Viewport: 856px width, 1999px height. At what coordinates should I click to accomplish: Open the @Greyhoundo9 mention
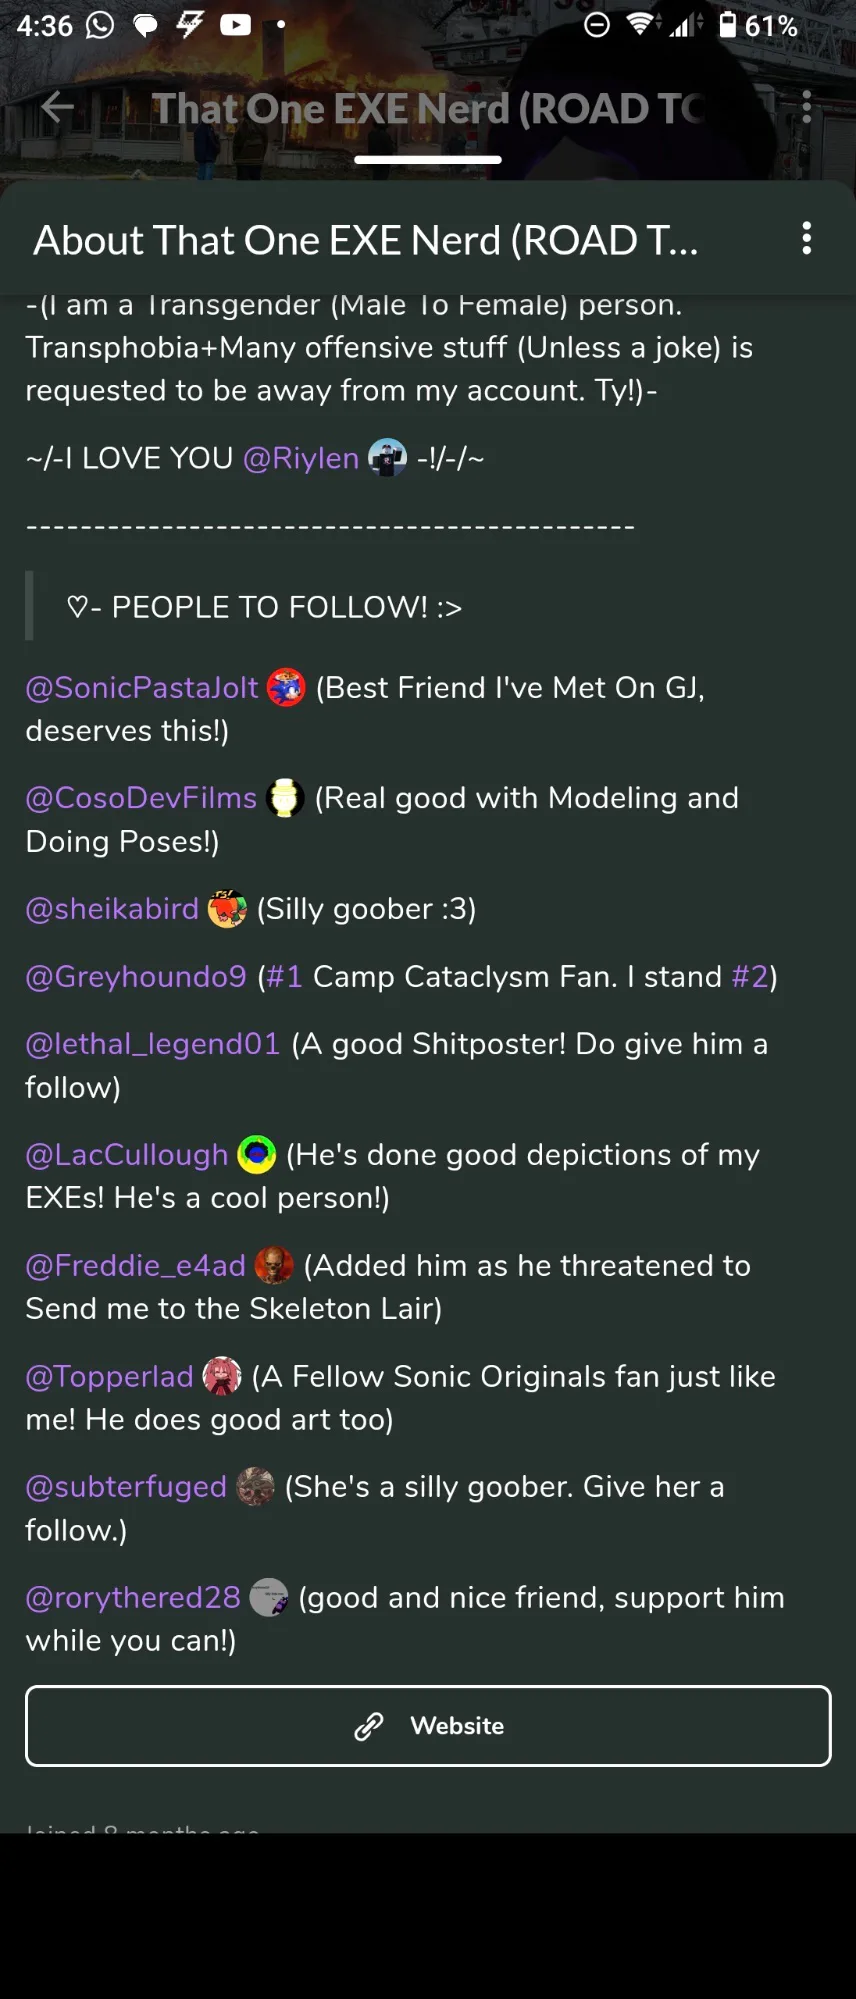point(136,976)
